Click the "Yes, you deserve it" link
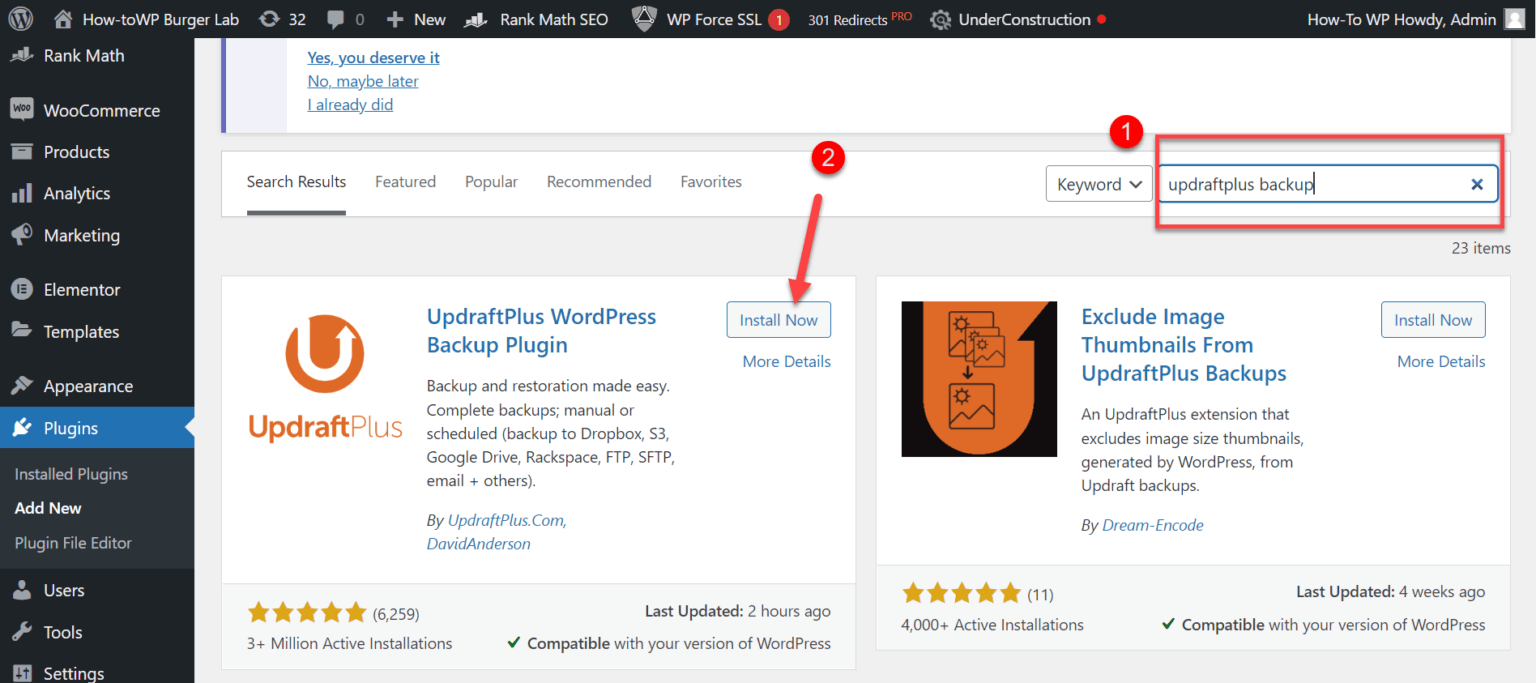The image size is (1536, 683). pos(373,57)
